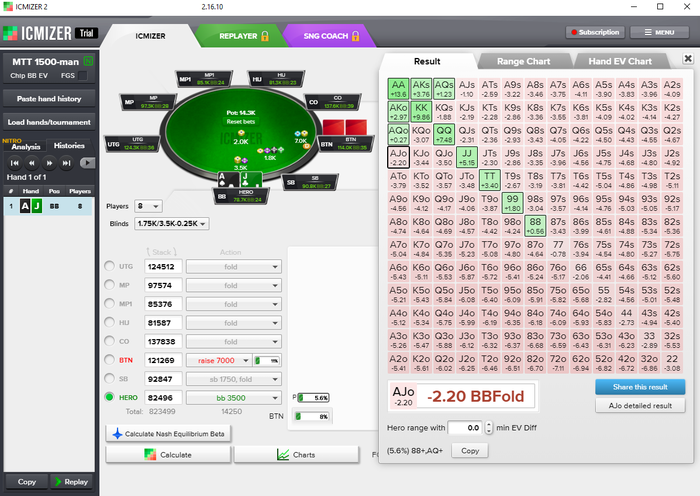Click the green N icon beside MTT 1500-man
Image resolution: width=700 pixels, height=496 pixels.
[88, 61]
